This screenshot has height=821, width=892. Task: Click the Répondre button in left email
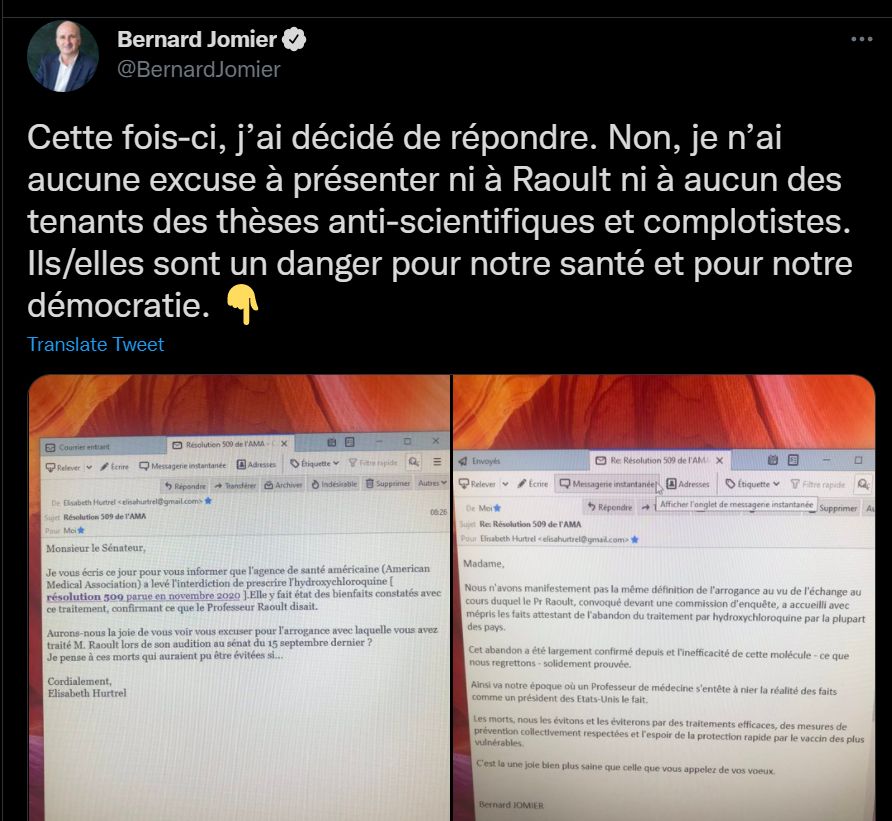[185, 486]
